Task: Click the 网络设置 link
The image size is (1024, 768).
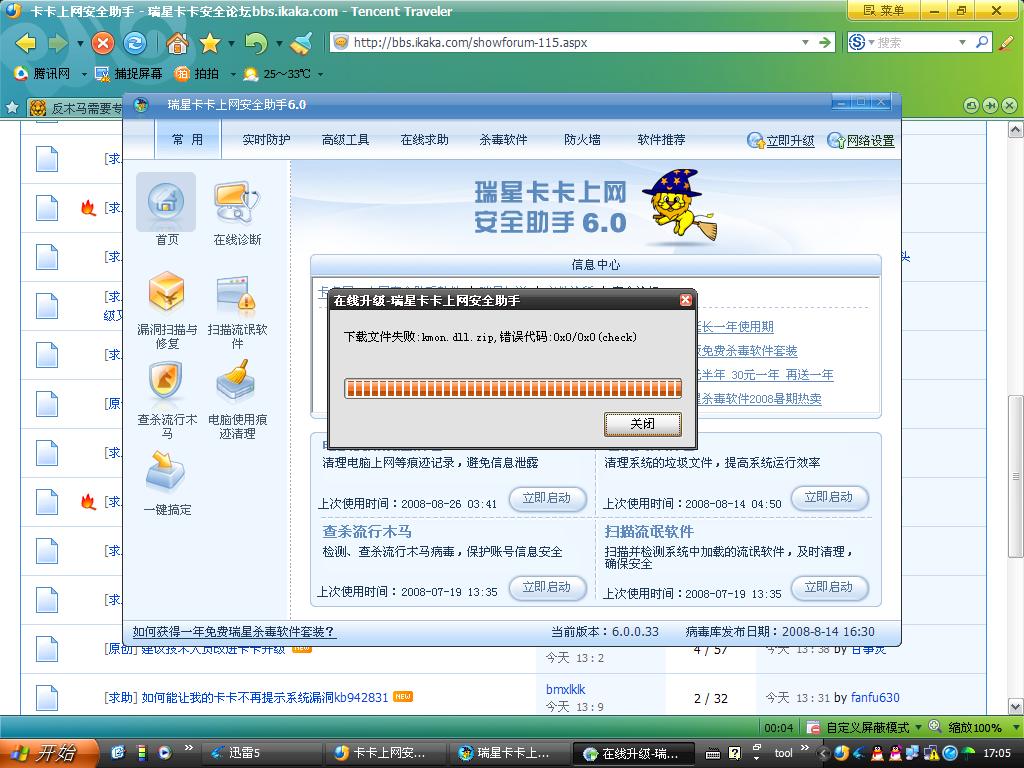Action: 861,140
